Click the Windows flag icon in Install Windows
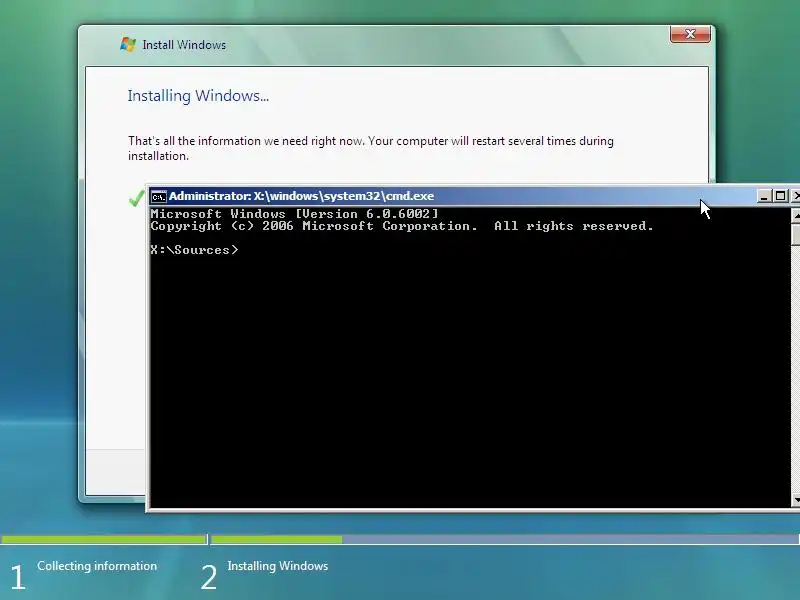Screen dimensions: 800x600 click(128, 44)
